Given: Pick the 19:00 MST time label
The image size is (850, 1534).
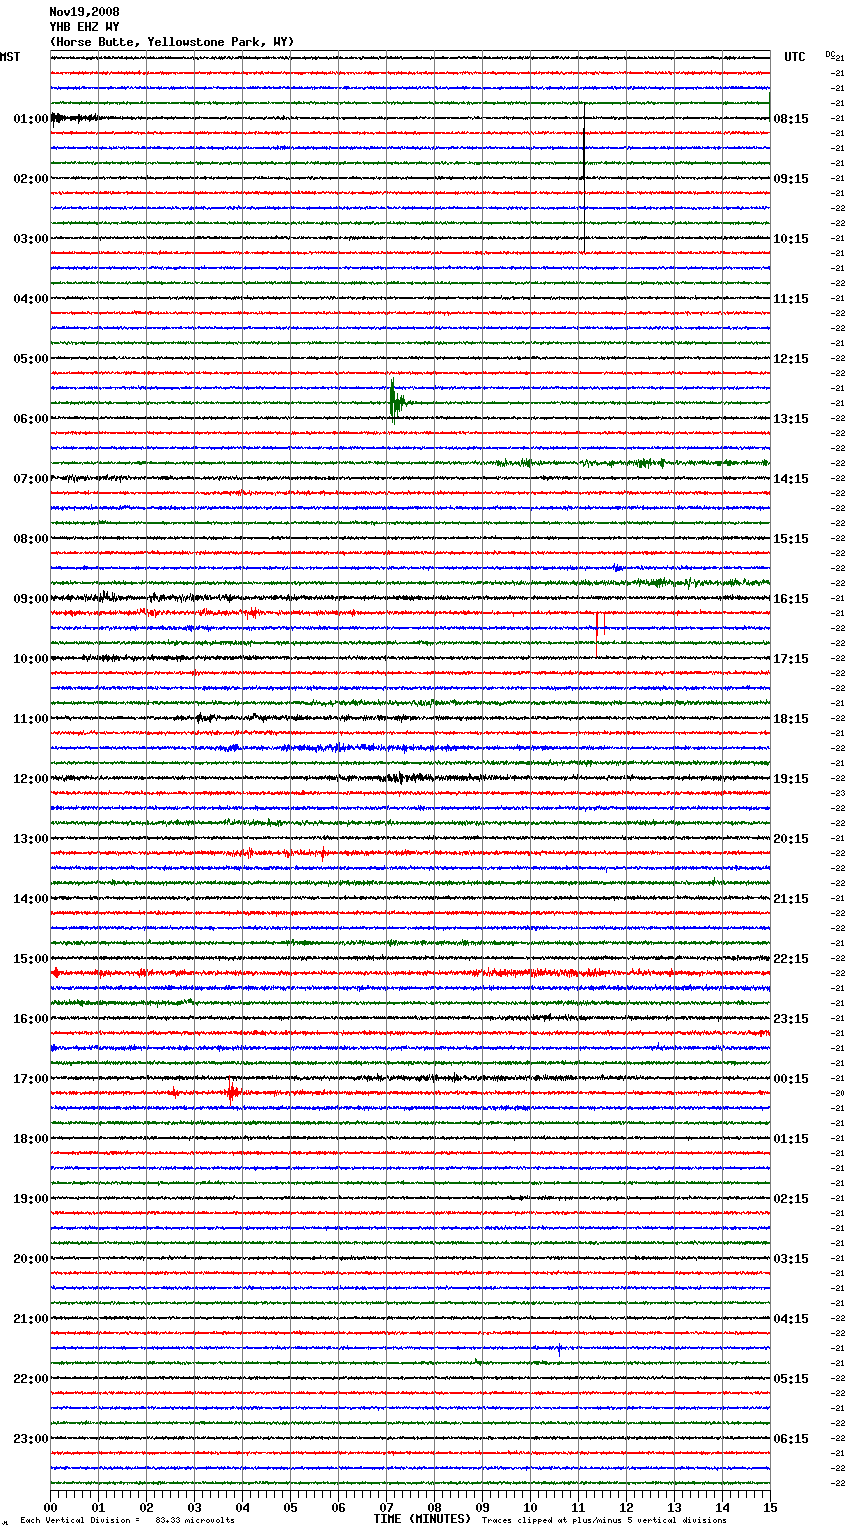Looking at the screenshot, I should [30, 1199].
